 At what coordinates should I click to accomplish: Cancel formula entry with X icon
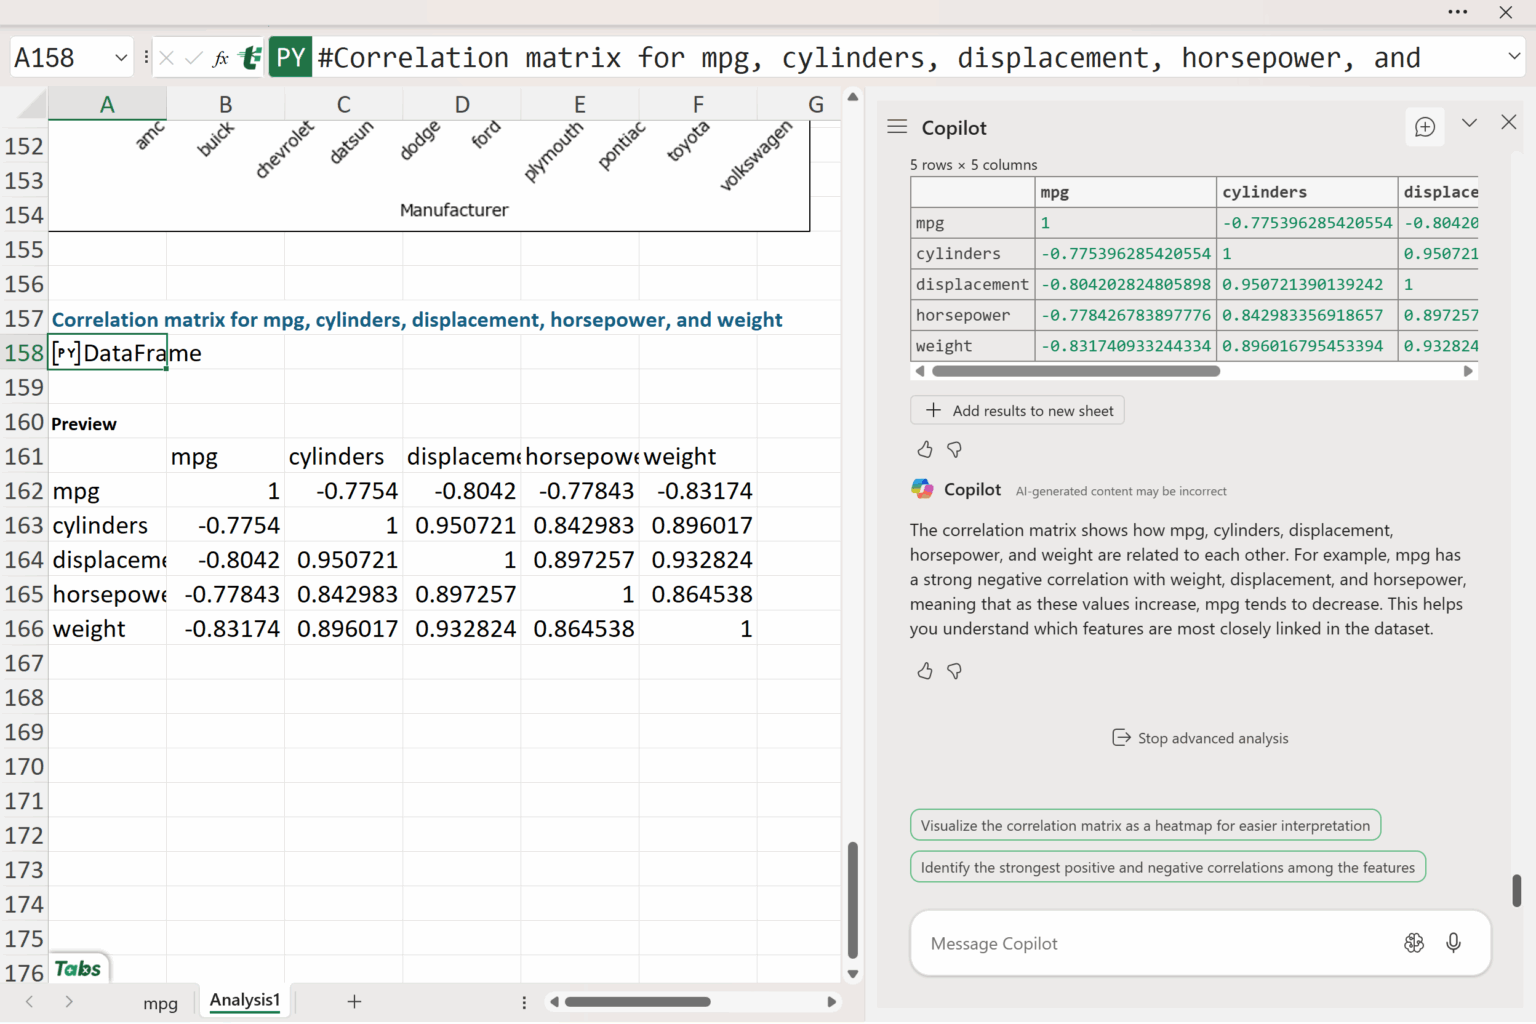(x=167, y=58)
